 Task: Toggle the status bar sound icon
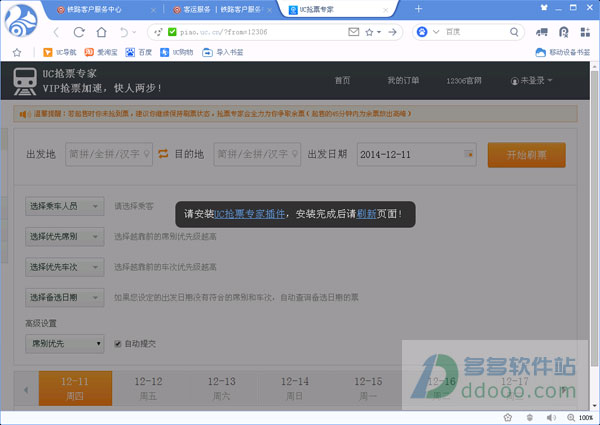pos(551,417)
